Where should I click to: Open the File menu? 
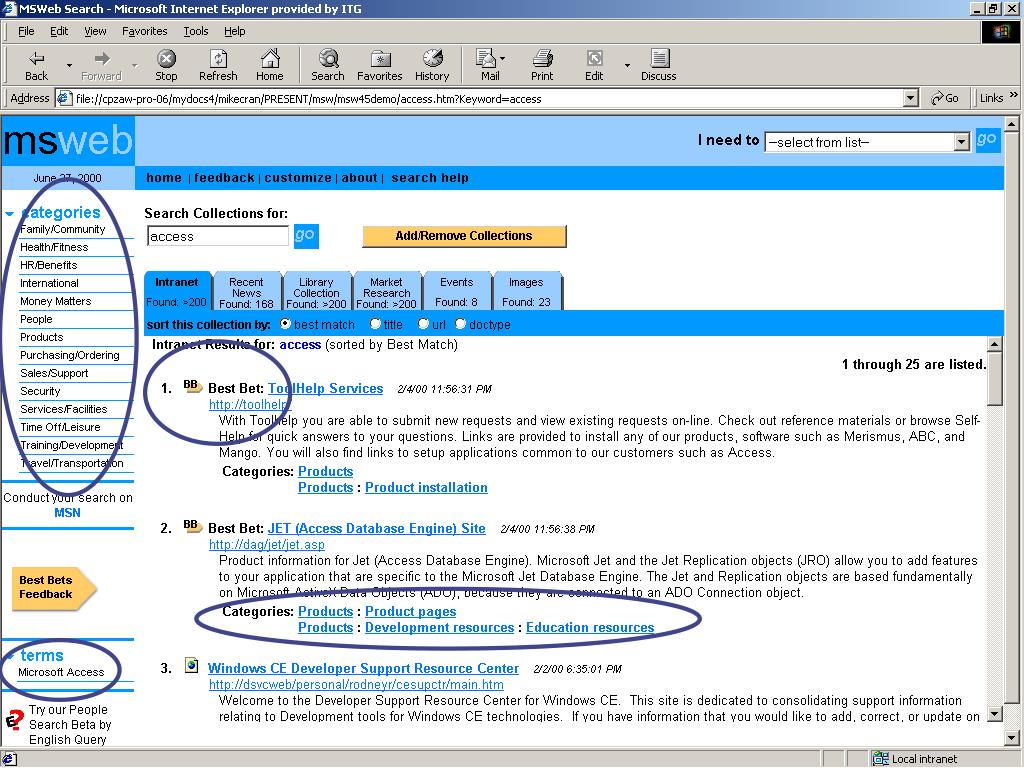tap(26, 31)
